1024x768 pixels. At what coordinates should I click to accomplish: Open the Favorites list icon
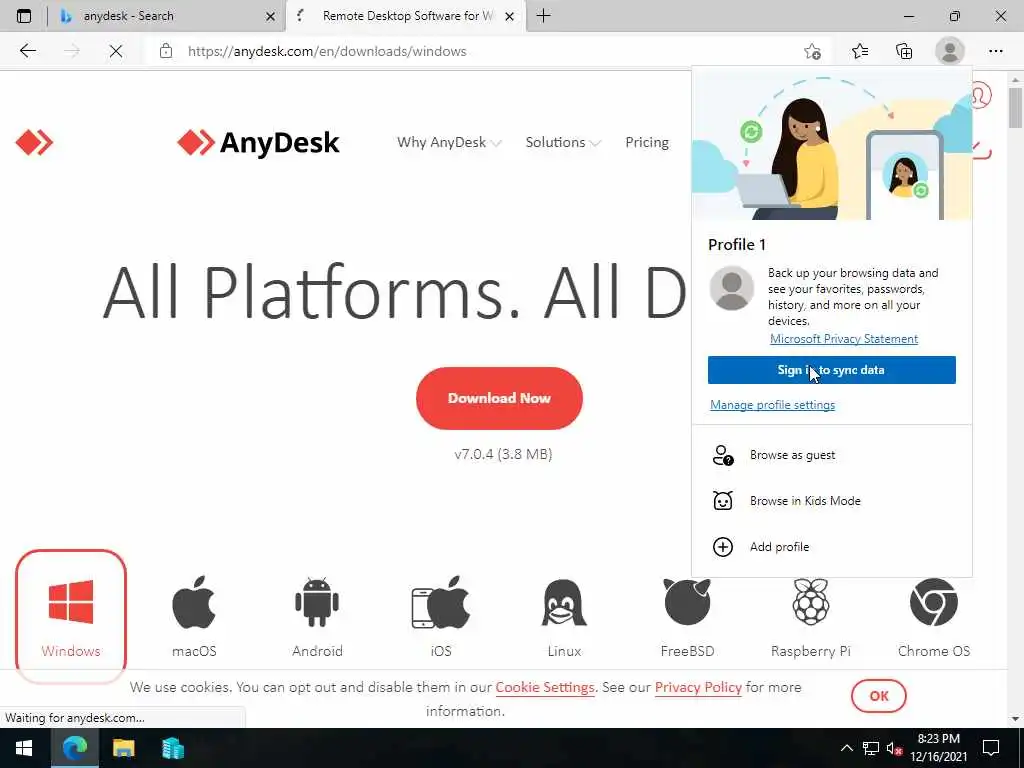[860, 51]
